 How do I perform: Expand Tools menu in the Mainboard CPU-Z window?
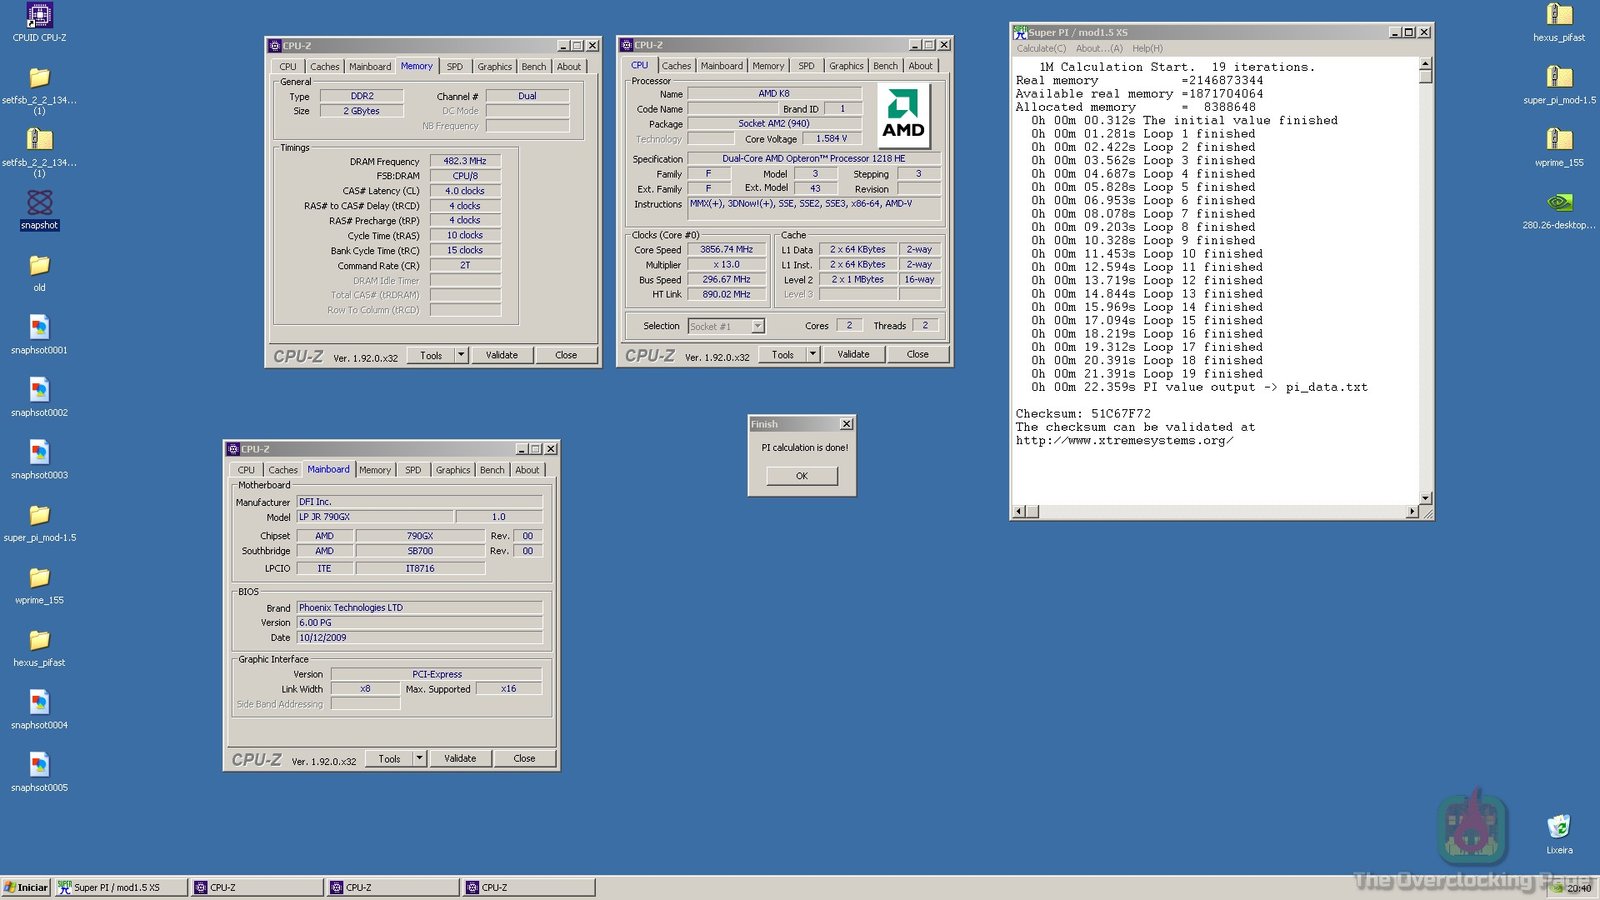(x=395, y=758)
